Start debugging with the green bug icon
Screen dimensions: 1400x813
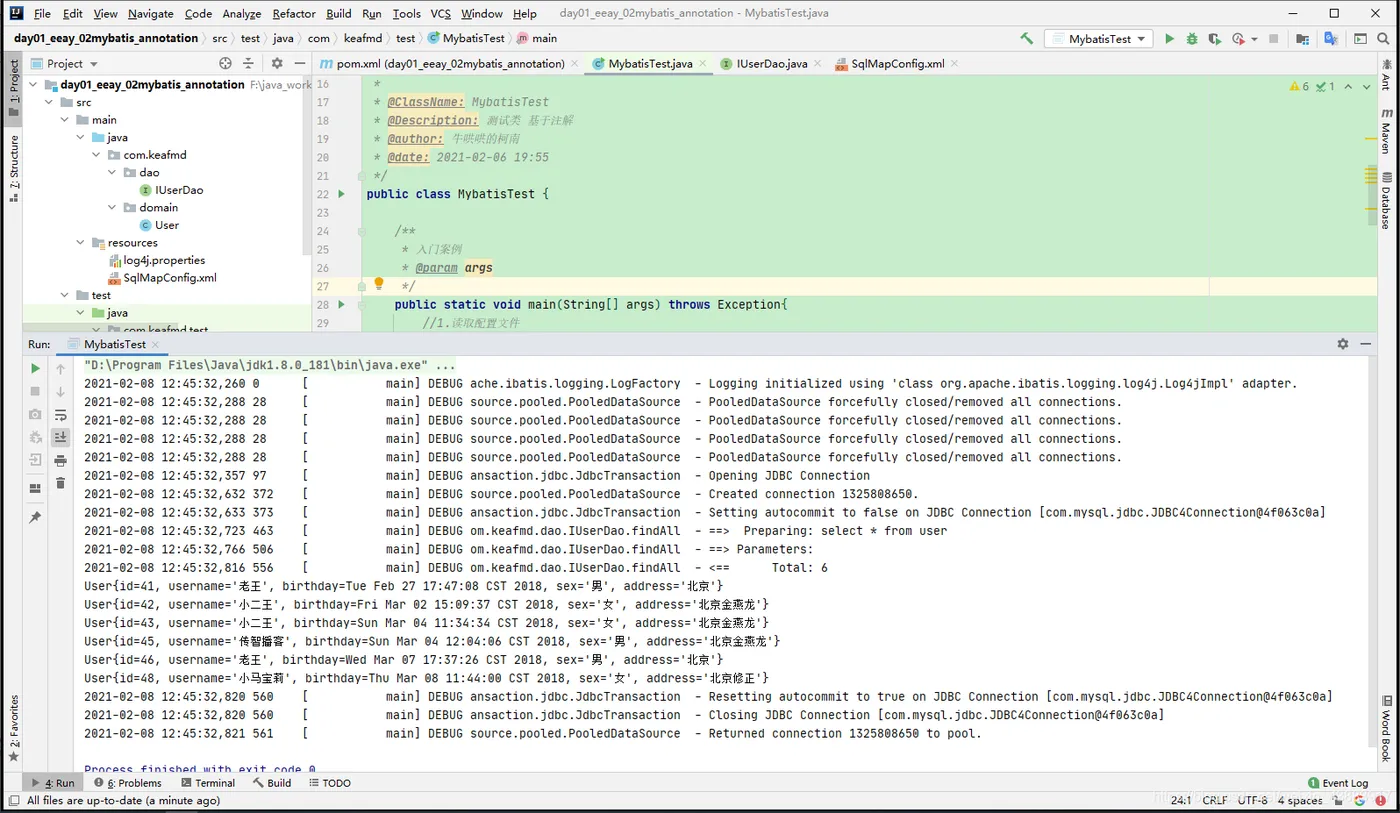[x=1192, y=39]
